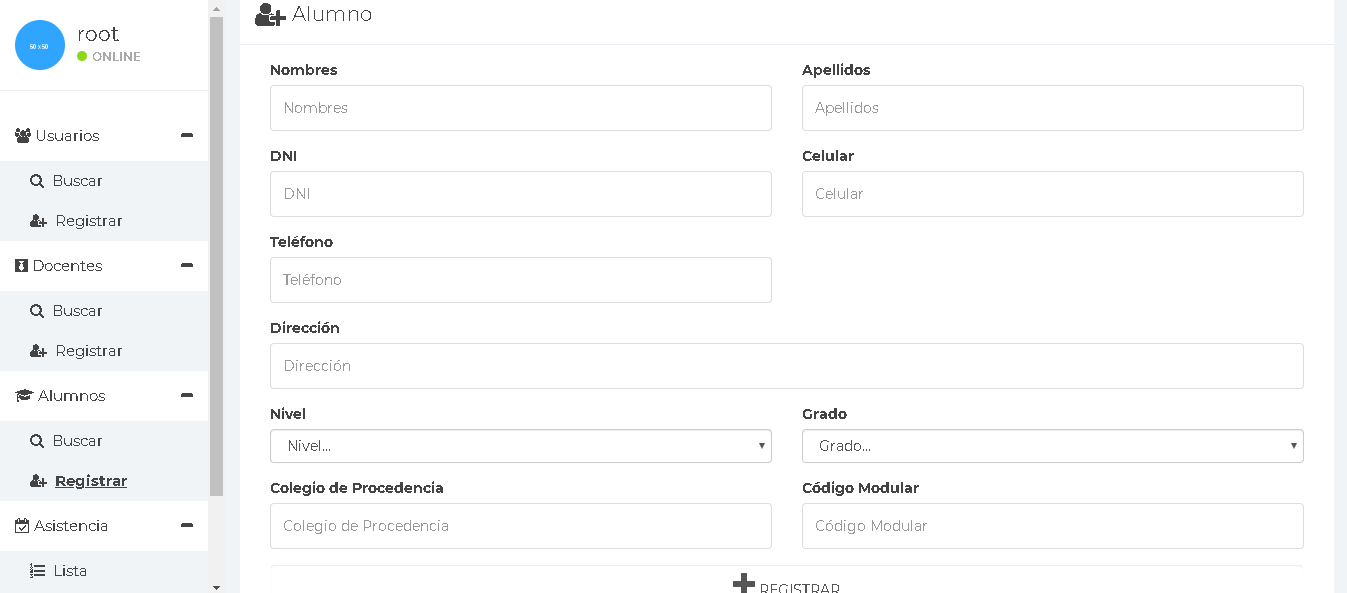Click add-user icon under Docentes Registrar
This screenshot has width=1347, height=593.
point(38,351)
